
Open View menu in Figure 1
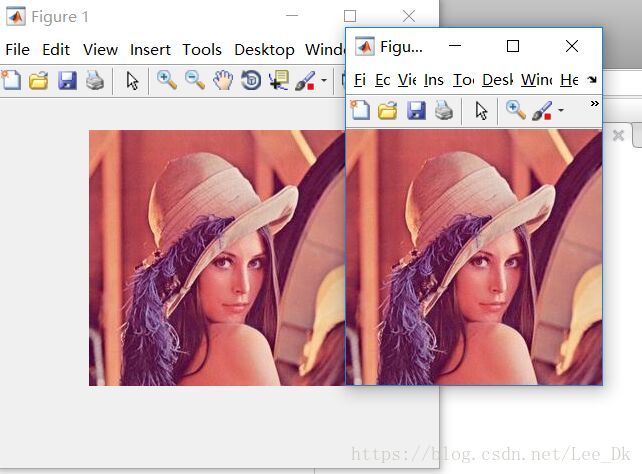tap(100, 50)
